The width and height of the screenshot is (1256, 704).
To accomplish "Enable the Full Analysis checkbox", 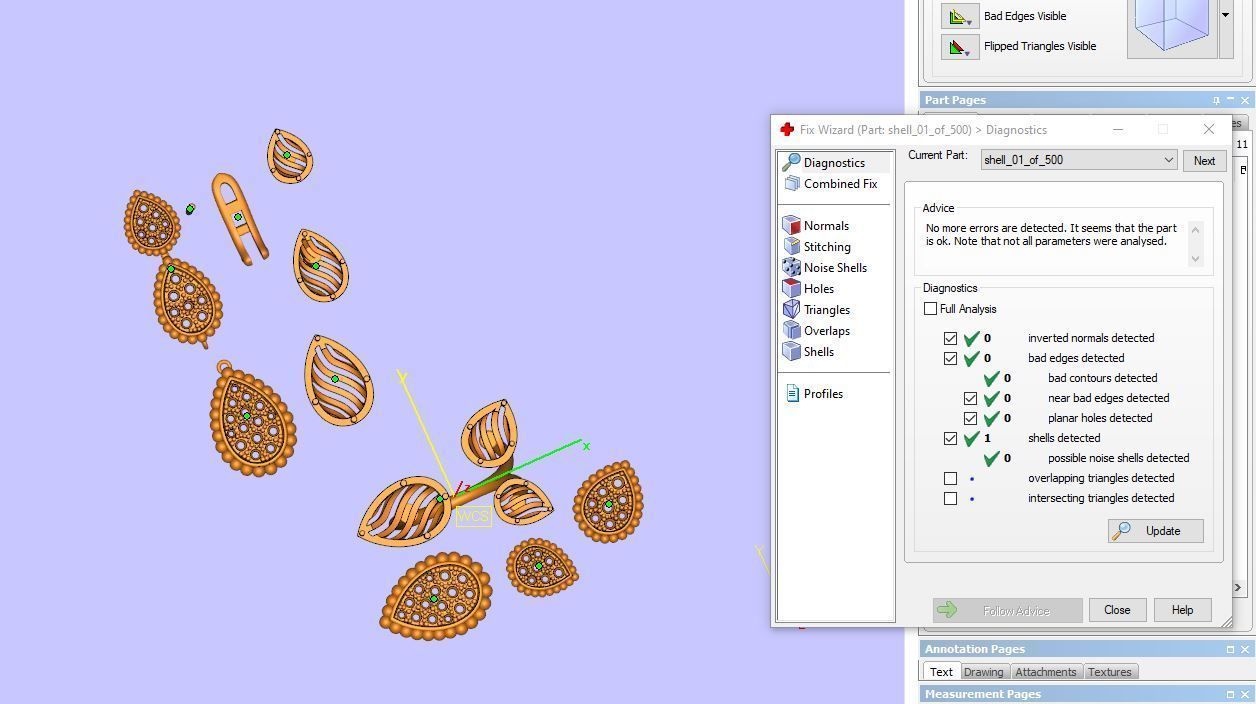I will [x=930, y=309].
